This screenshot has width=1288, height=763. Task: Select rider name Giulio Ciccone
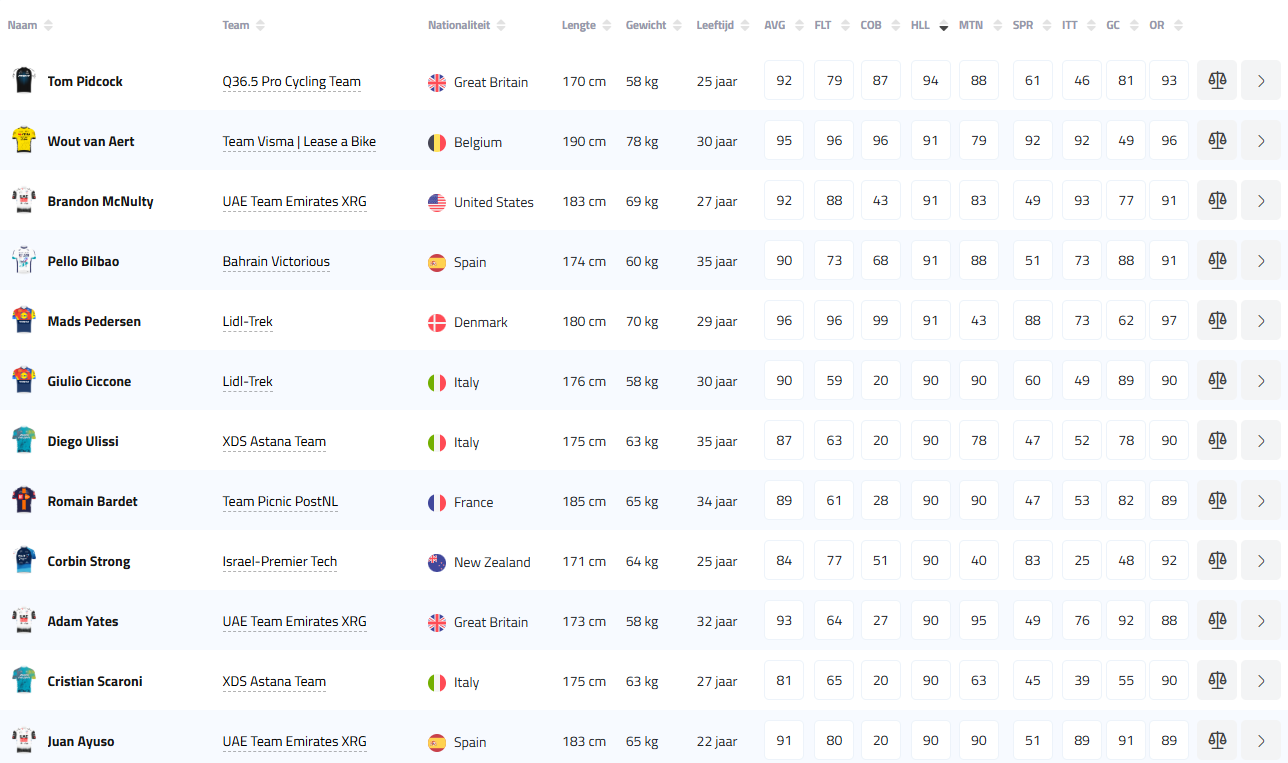click(89, 382)
